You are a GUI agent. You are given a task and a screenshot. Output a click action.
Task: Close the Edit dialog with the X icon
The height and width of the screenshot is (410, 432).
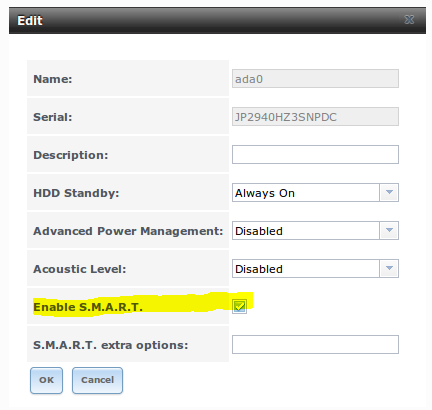click(x=409, y=20)
